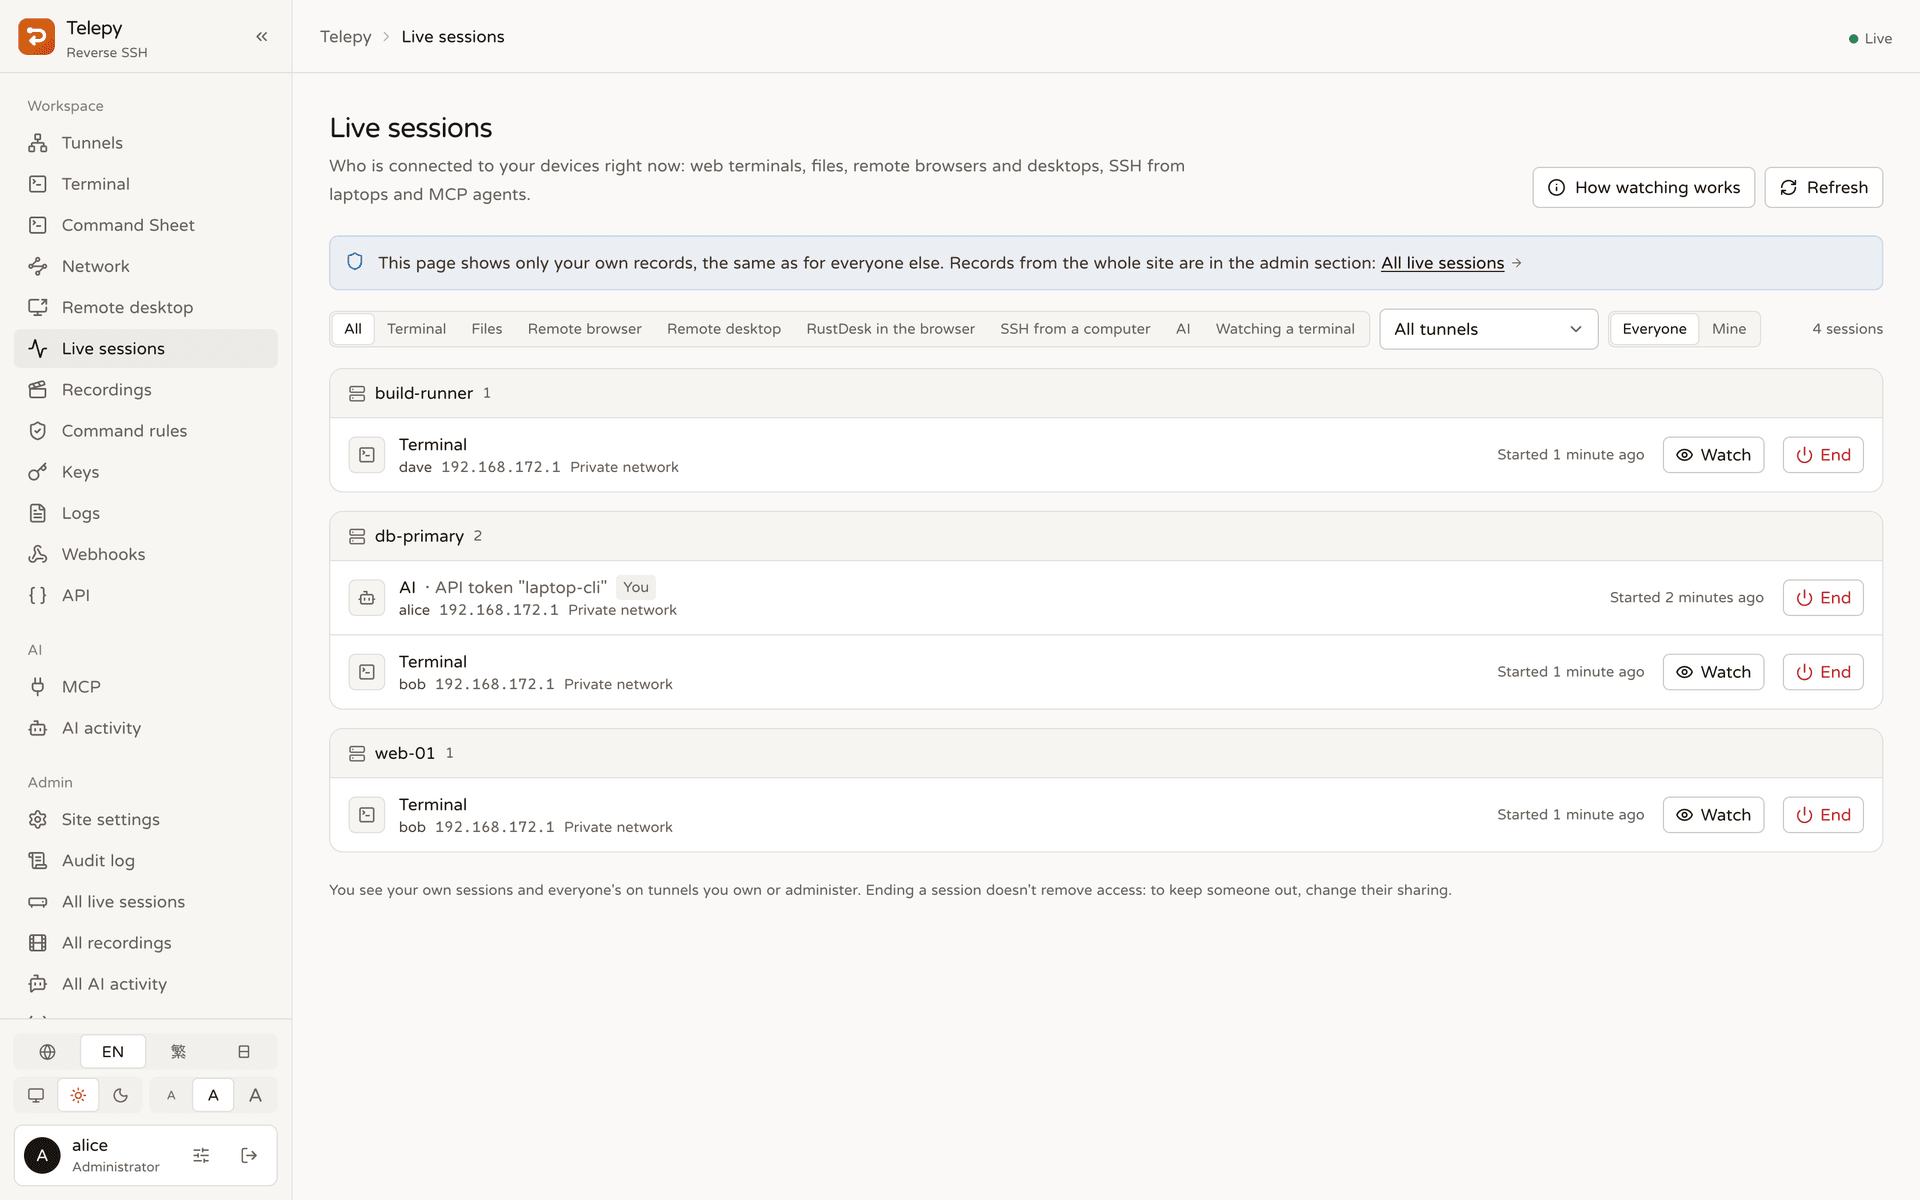Open Remote desktop from the sidebar
Screen dimensions: 1920x1200
[146, 307]
